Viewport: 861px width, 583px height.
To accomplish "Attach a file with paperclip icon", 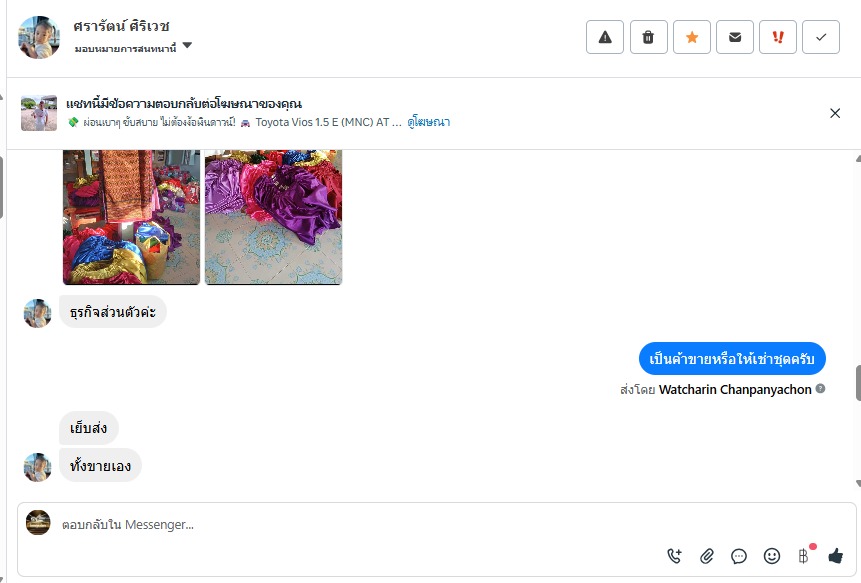I will (707, 556).
